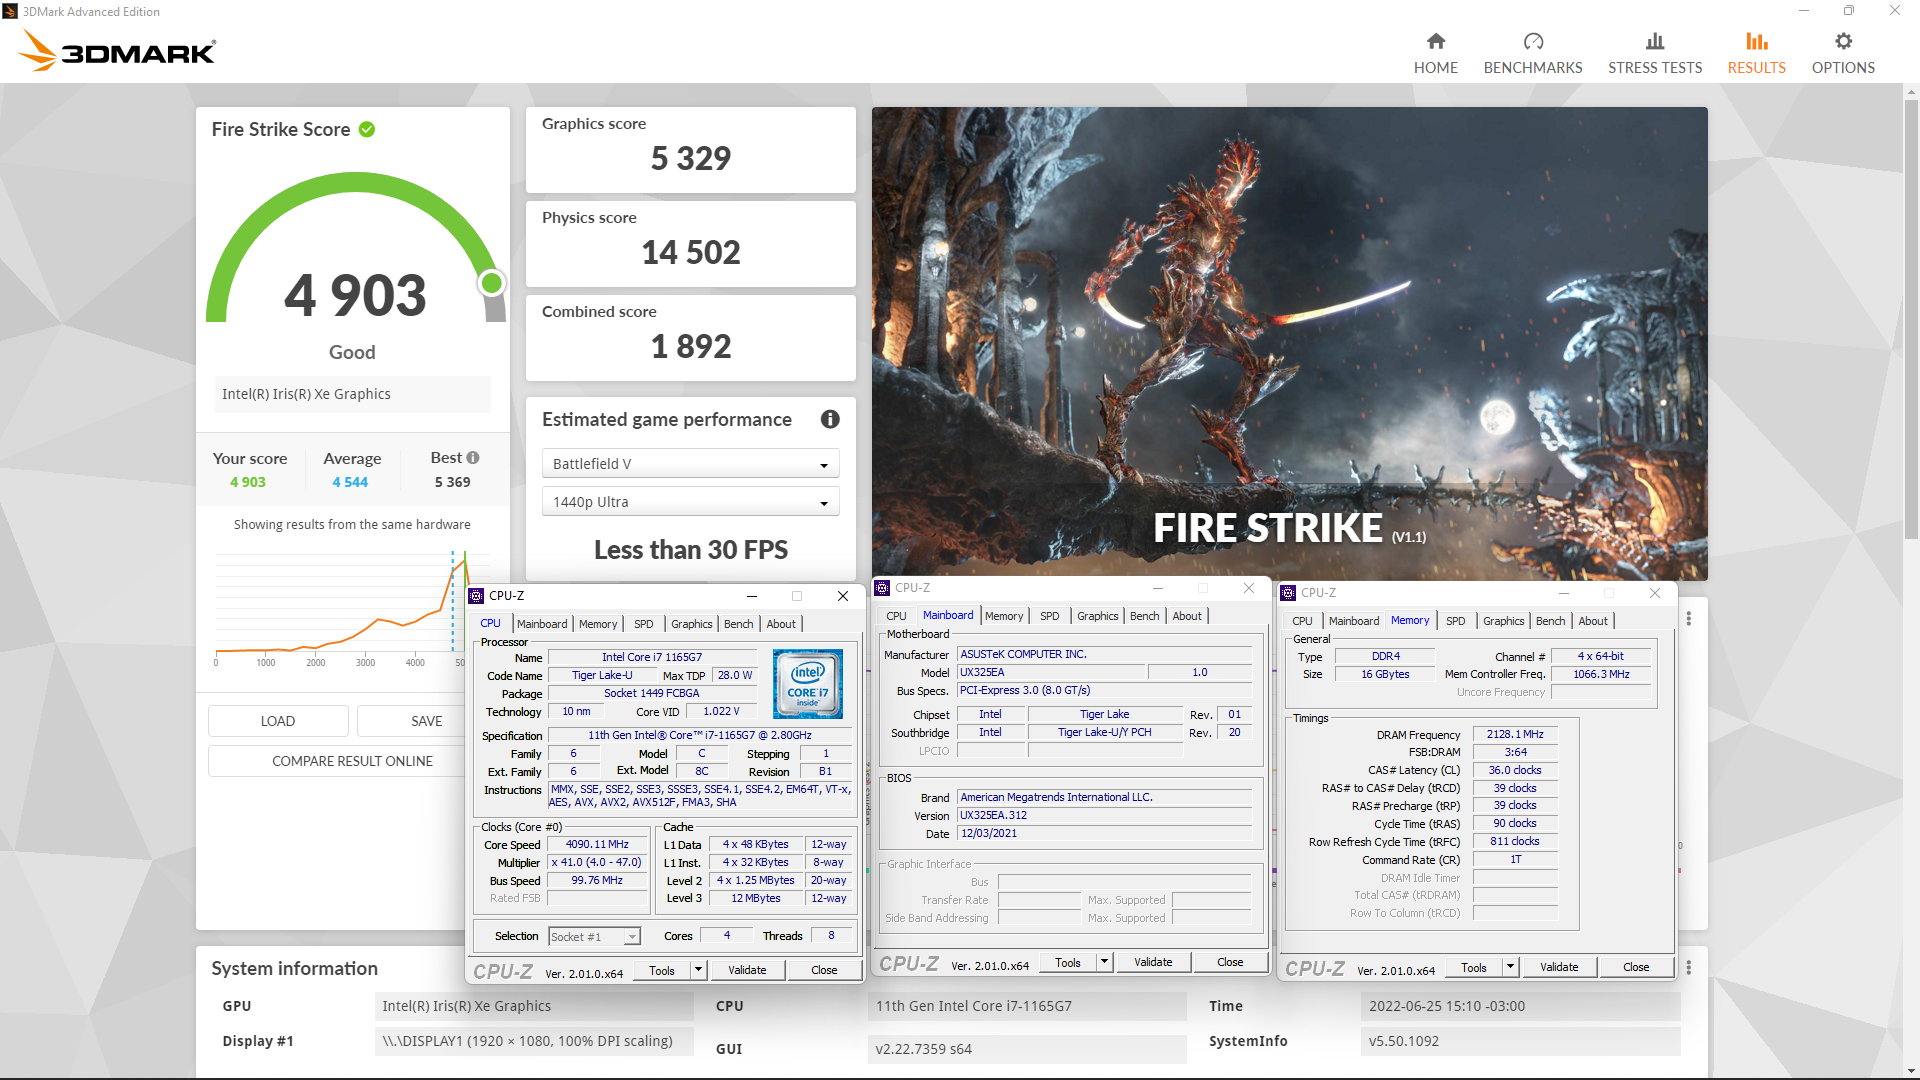Open the 1440p Ultra resolution dropdown
The height and width of the screenshot is (1080, 1920).
[690, 502]
